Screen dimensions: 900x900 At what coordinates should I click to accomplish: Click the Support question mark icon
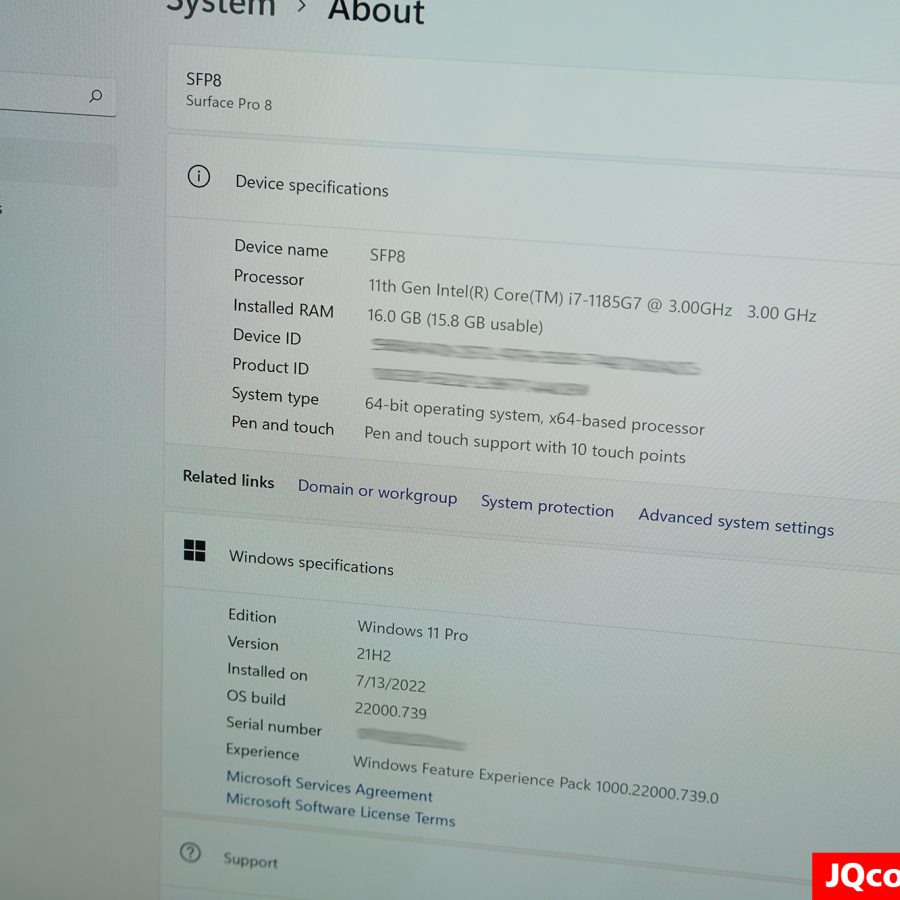click(190, 852)
